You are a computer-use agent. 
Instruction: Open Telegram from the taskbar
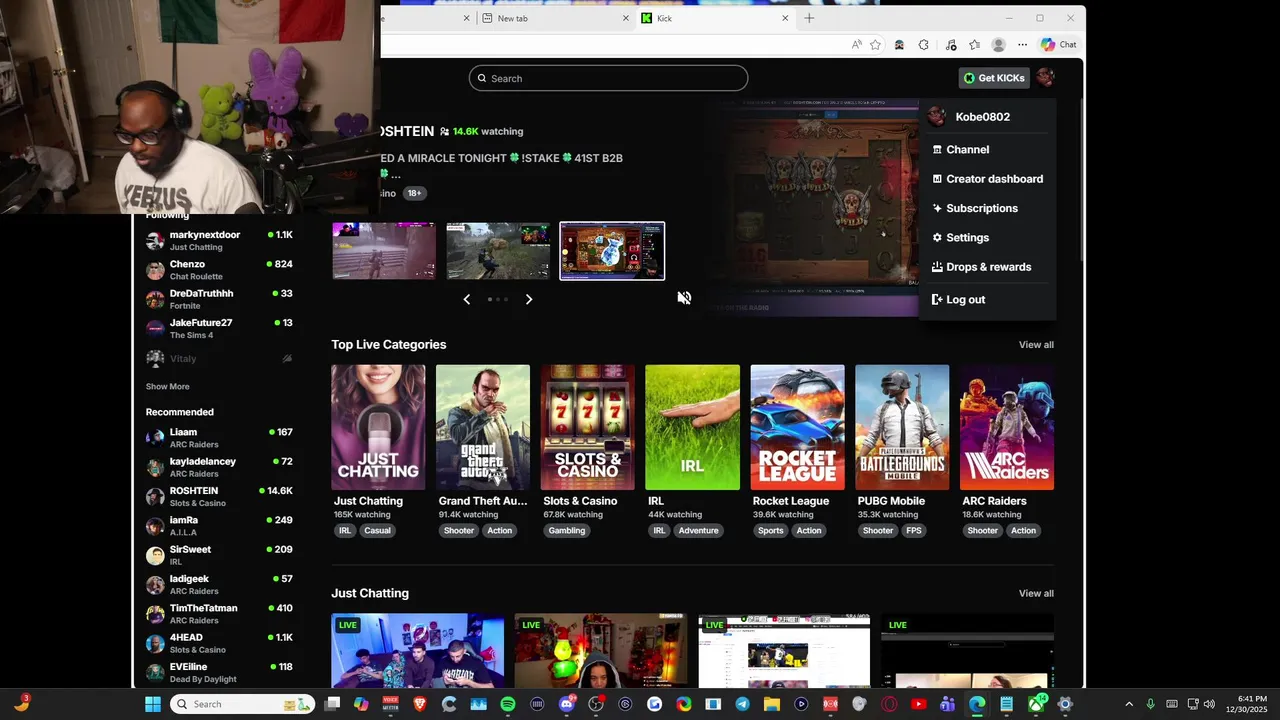(x=742, y=704)
